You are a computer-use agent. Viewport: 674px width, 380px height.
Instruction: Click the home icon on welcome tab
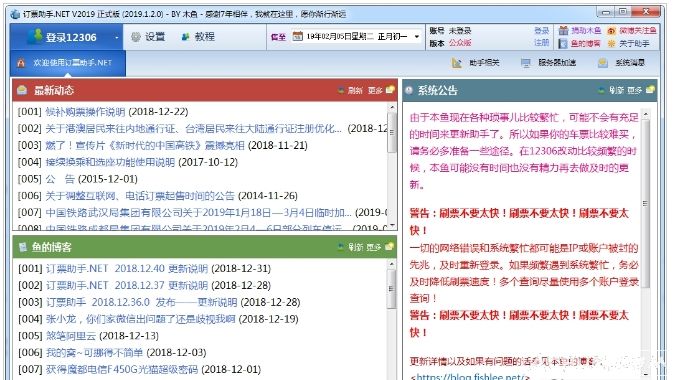21,63
